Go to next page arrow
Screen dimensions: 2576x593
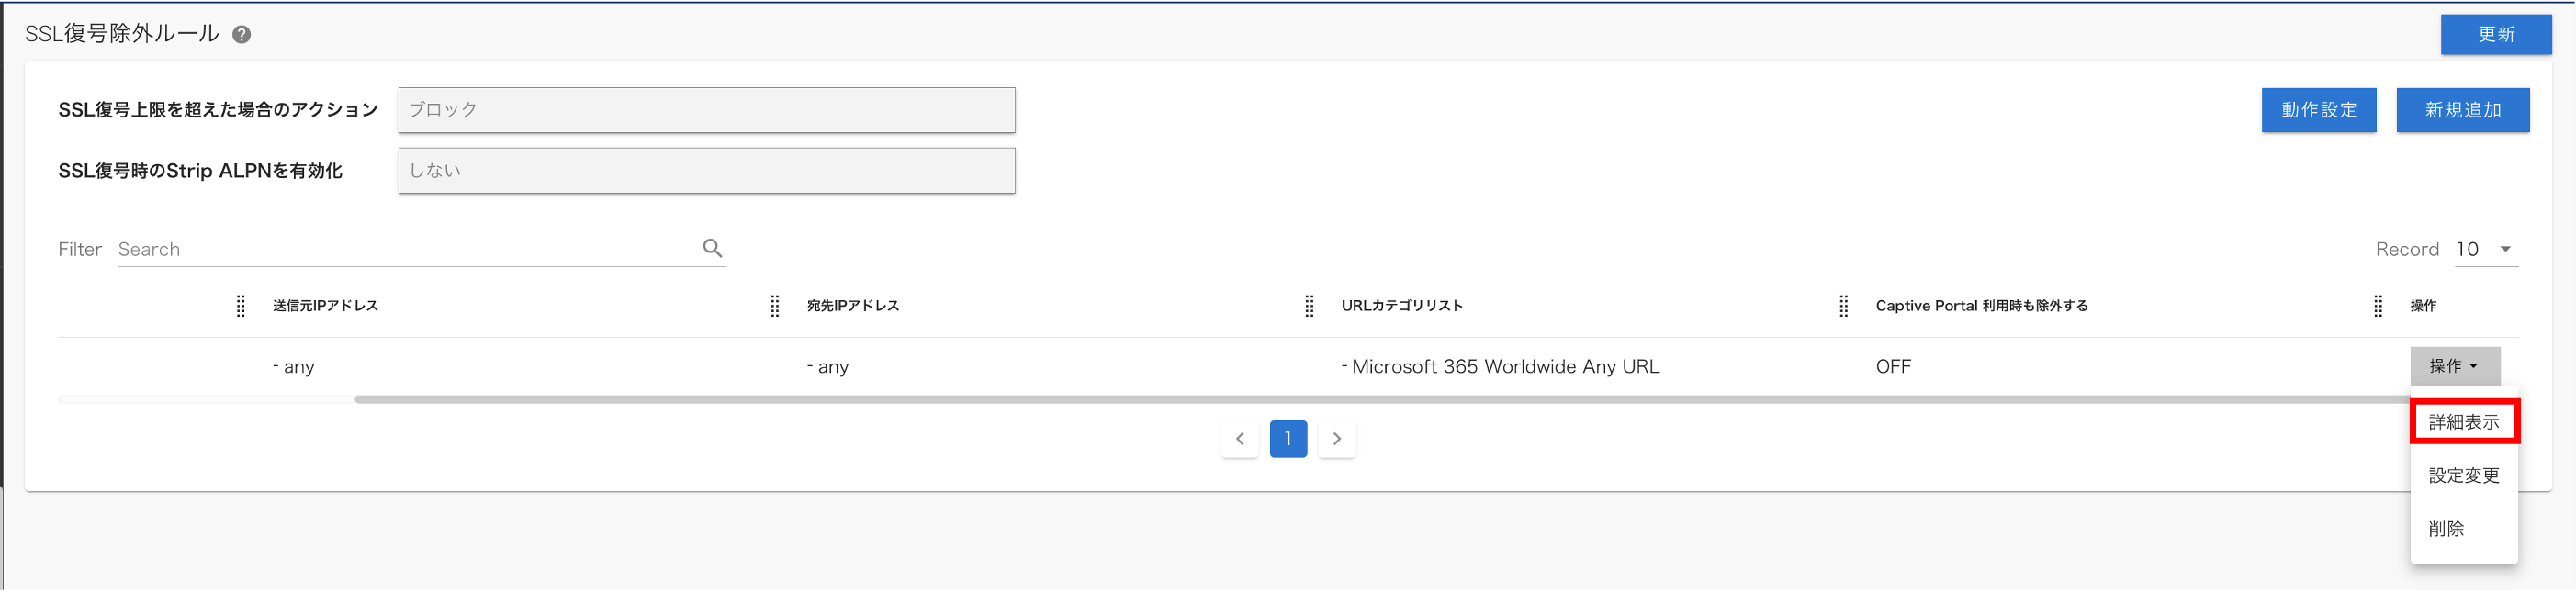(1336, 439)
